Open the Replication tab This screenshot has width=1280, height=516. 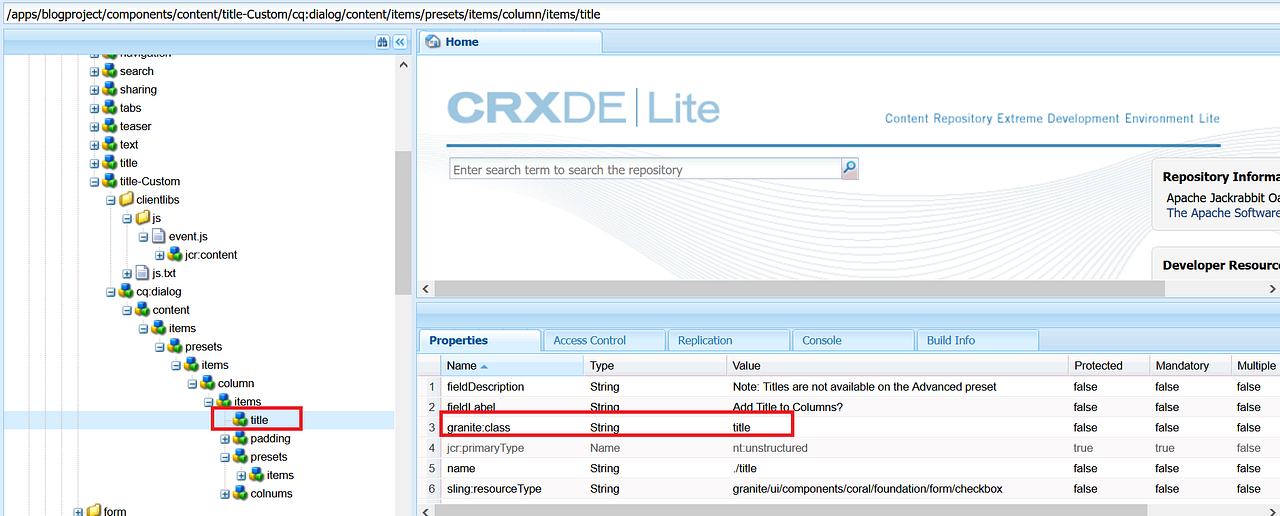point(728,340)
